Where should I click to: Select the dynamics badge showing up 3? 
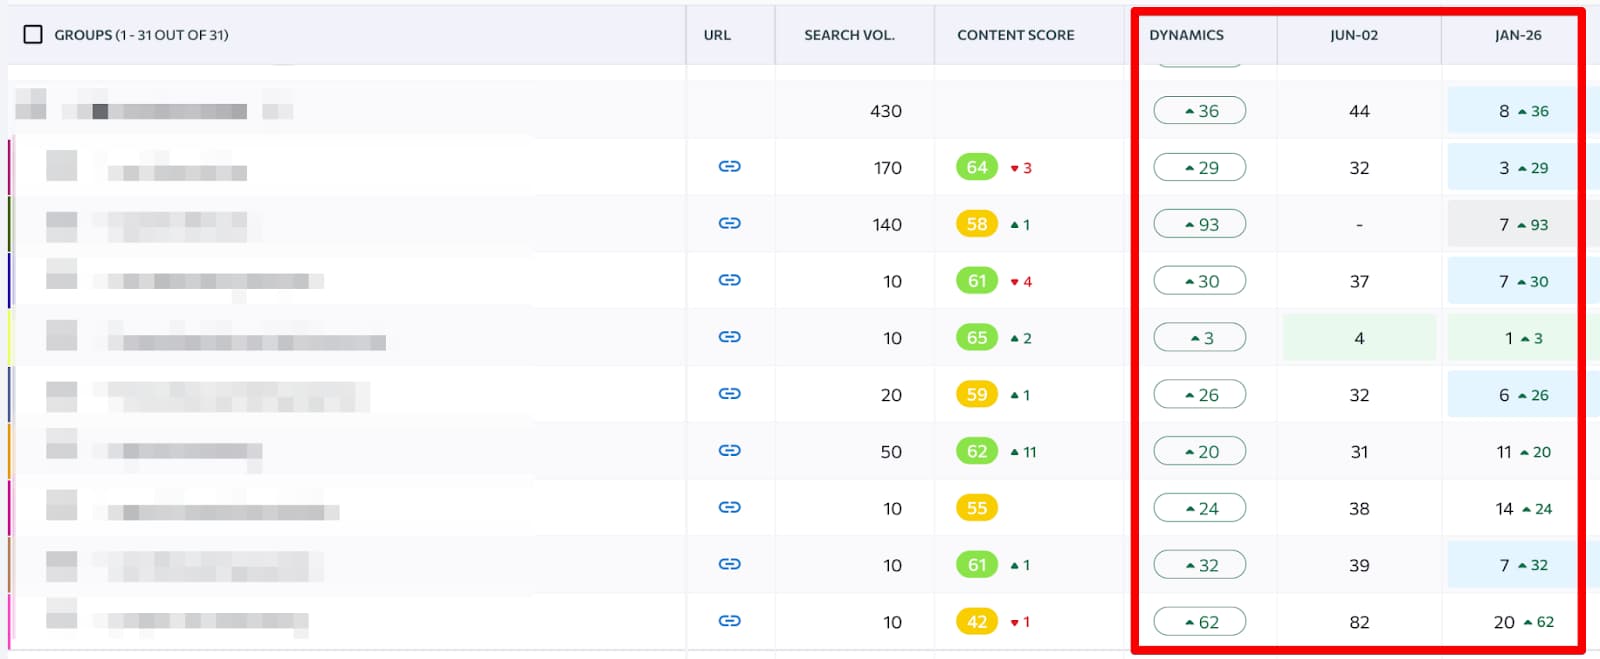1199,338
